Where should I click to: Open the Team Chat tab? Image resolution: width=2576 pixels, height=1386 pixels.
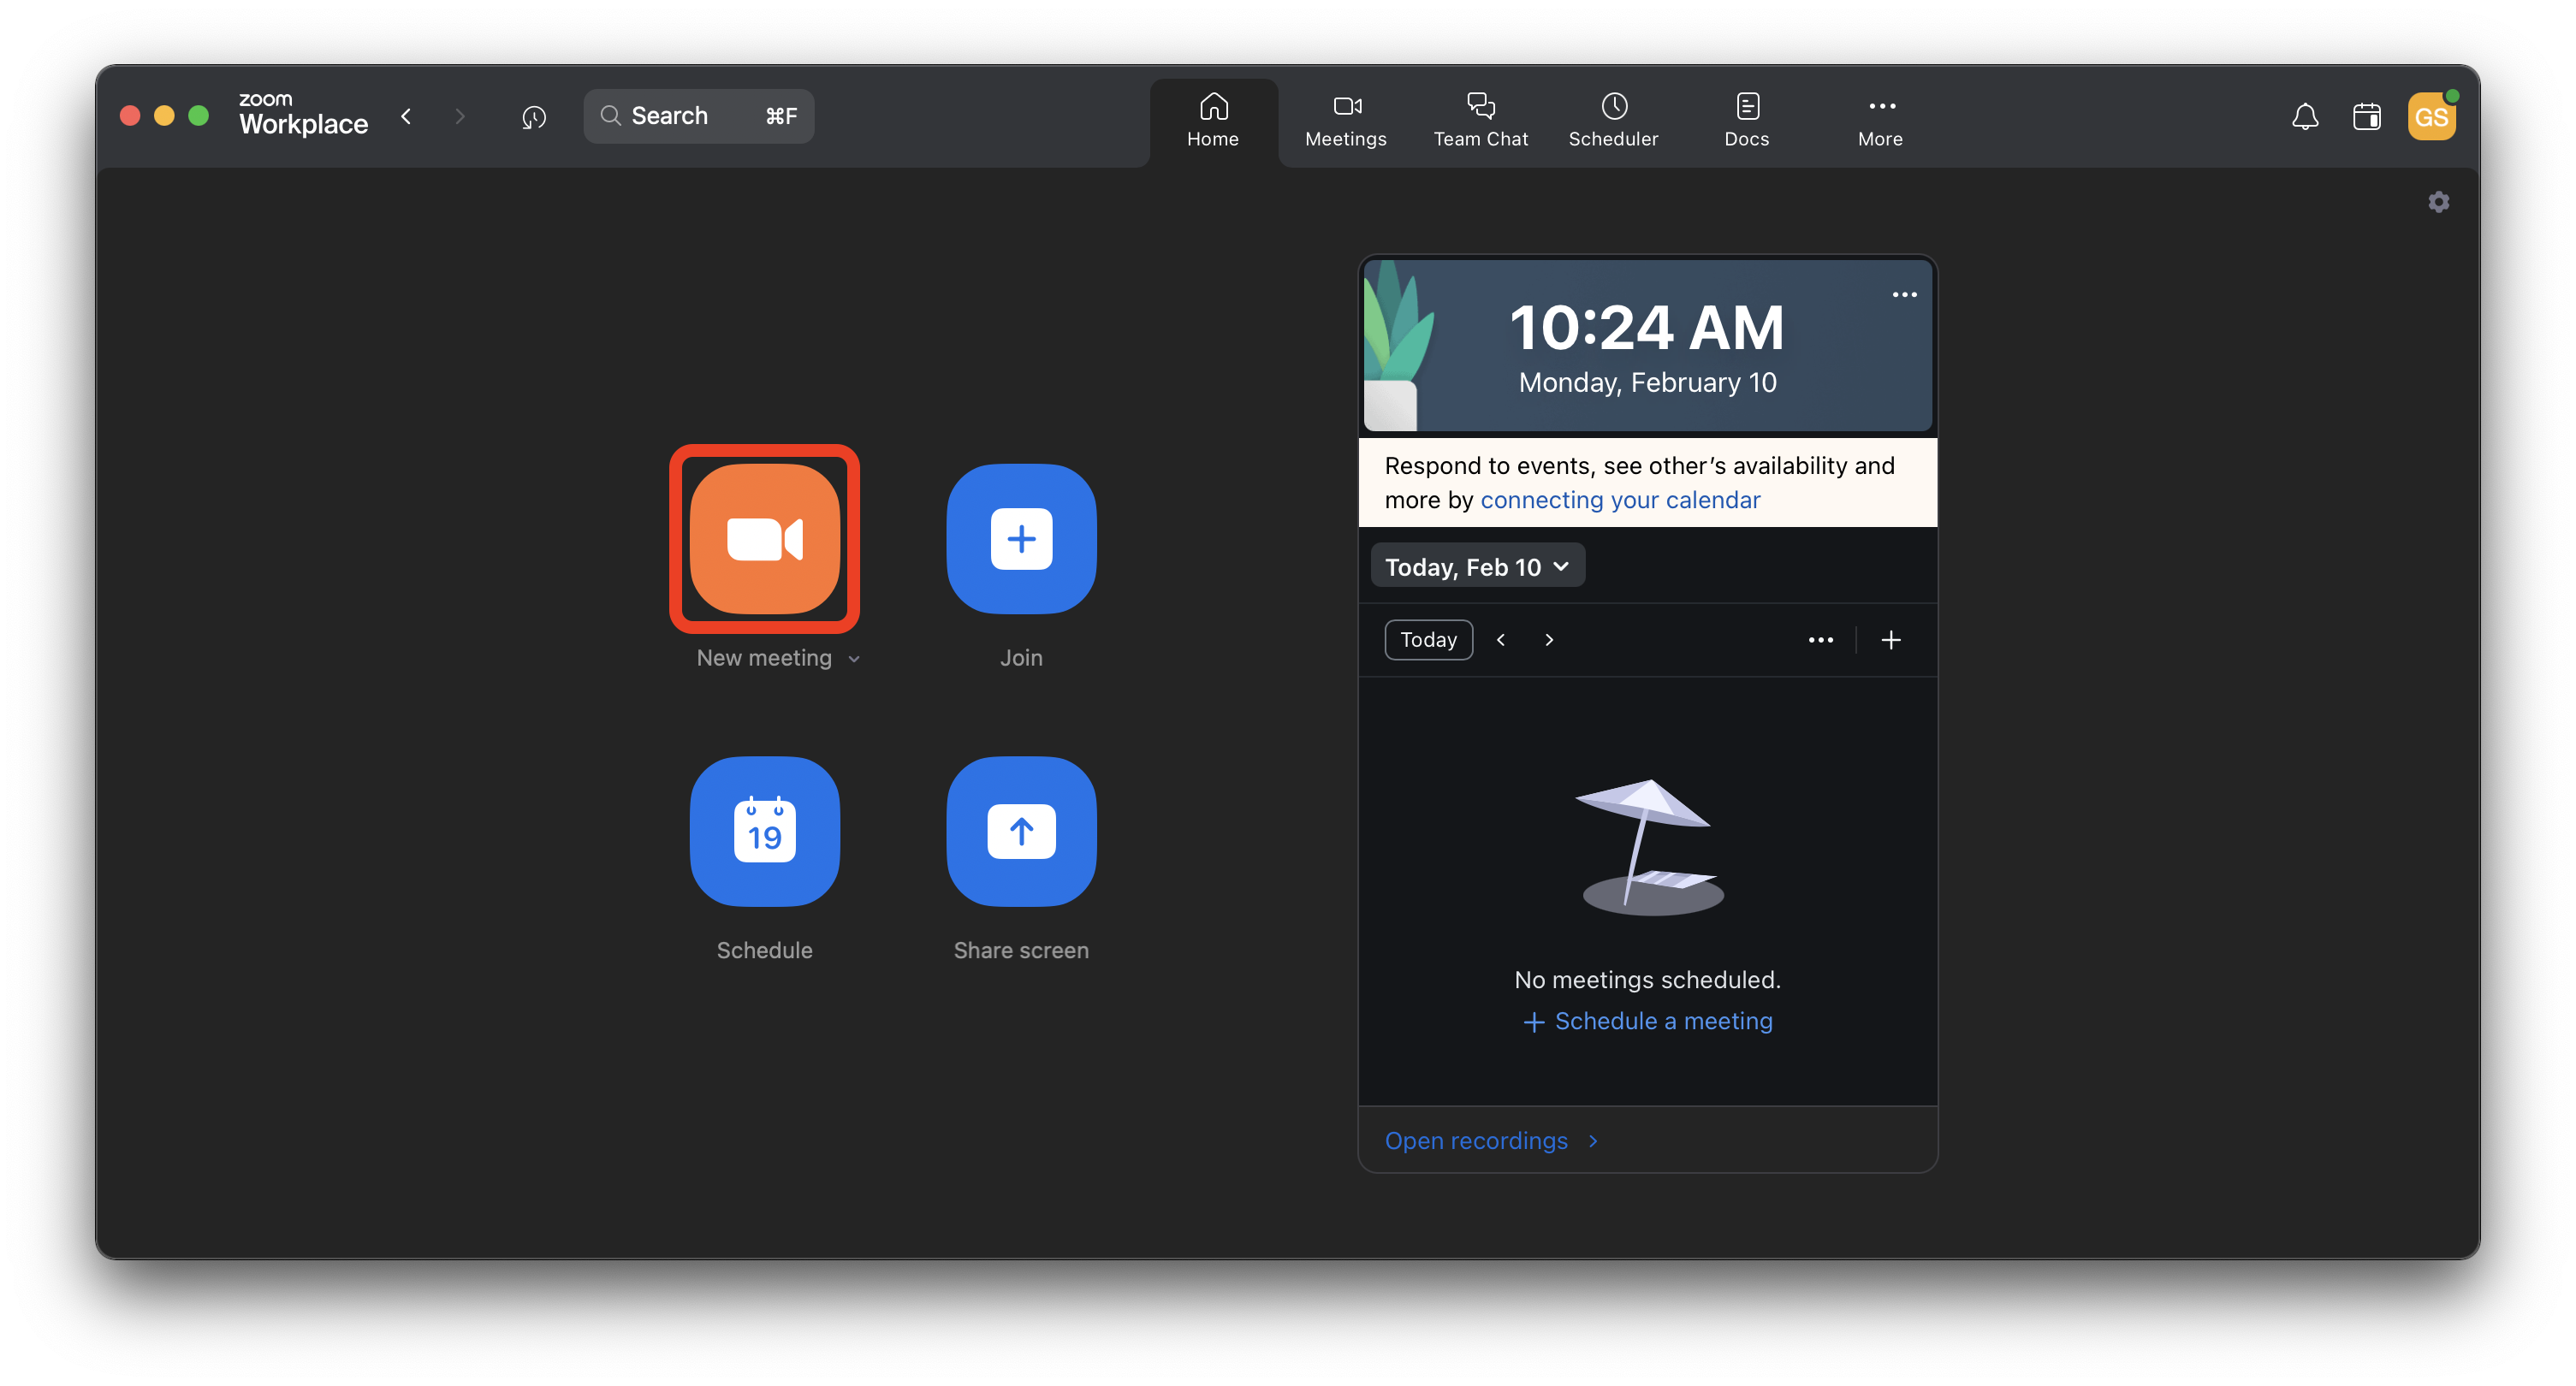point(1481,118)
